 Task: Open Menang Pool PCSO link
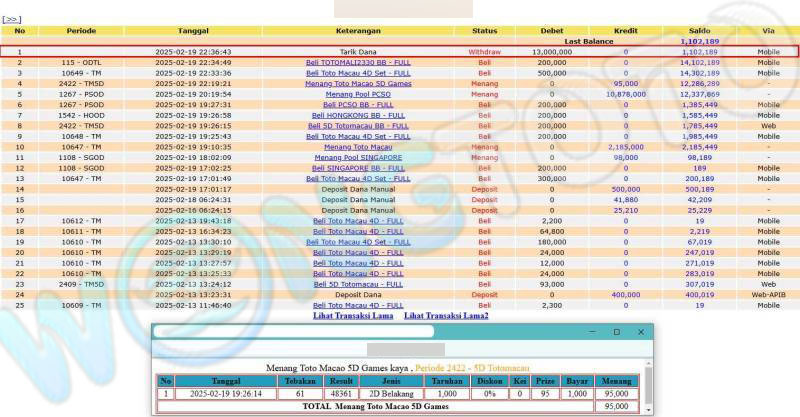[357, 94]
